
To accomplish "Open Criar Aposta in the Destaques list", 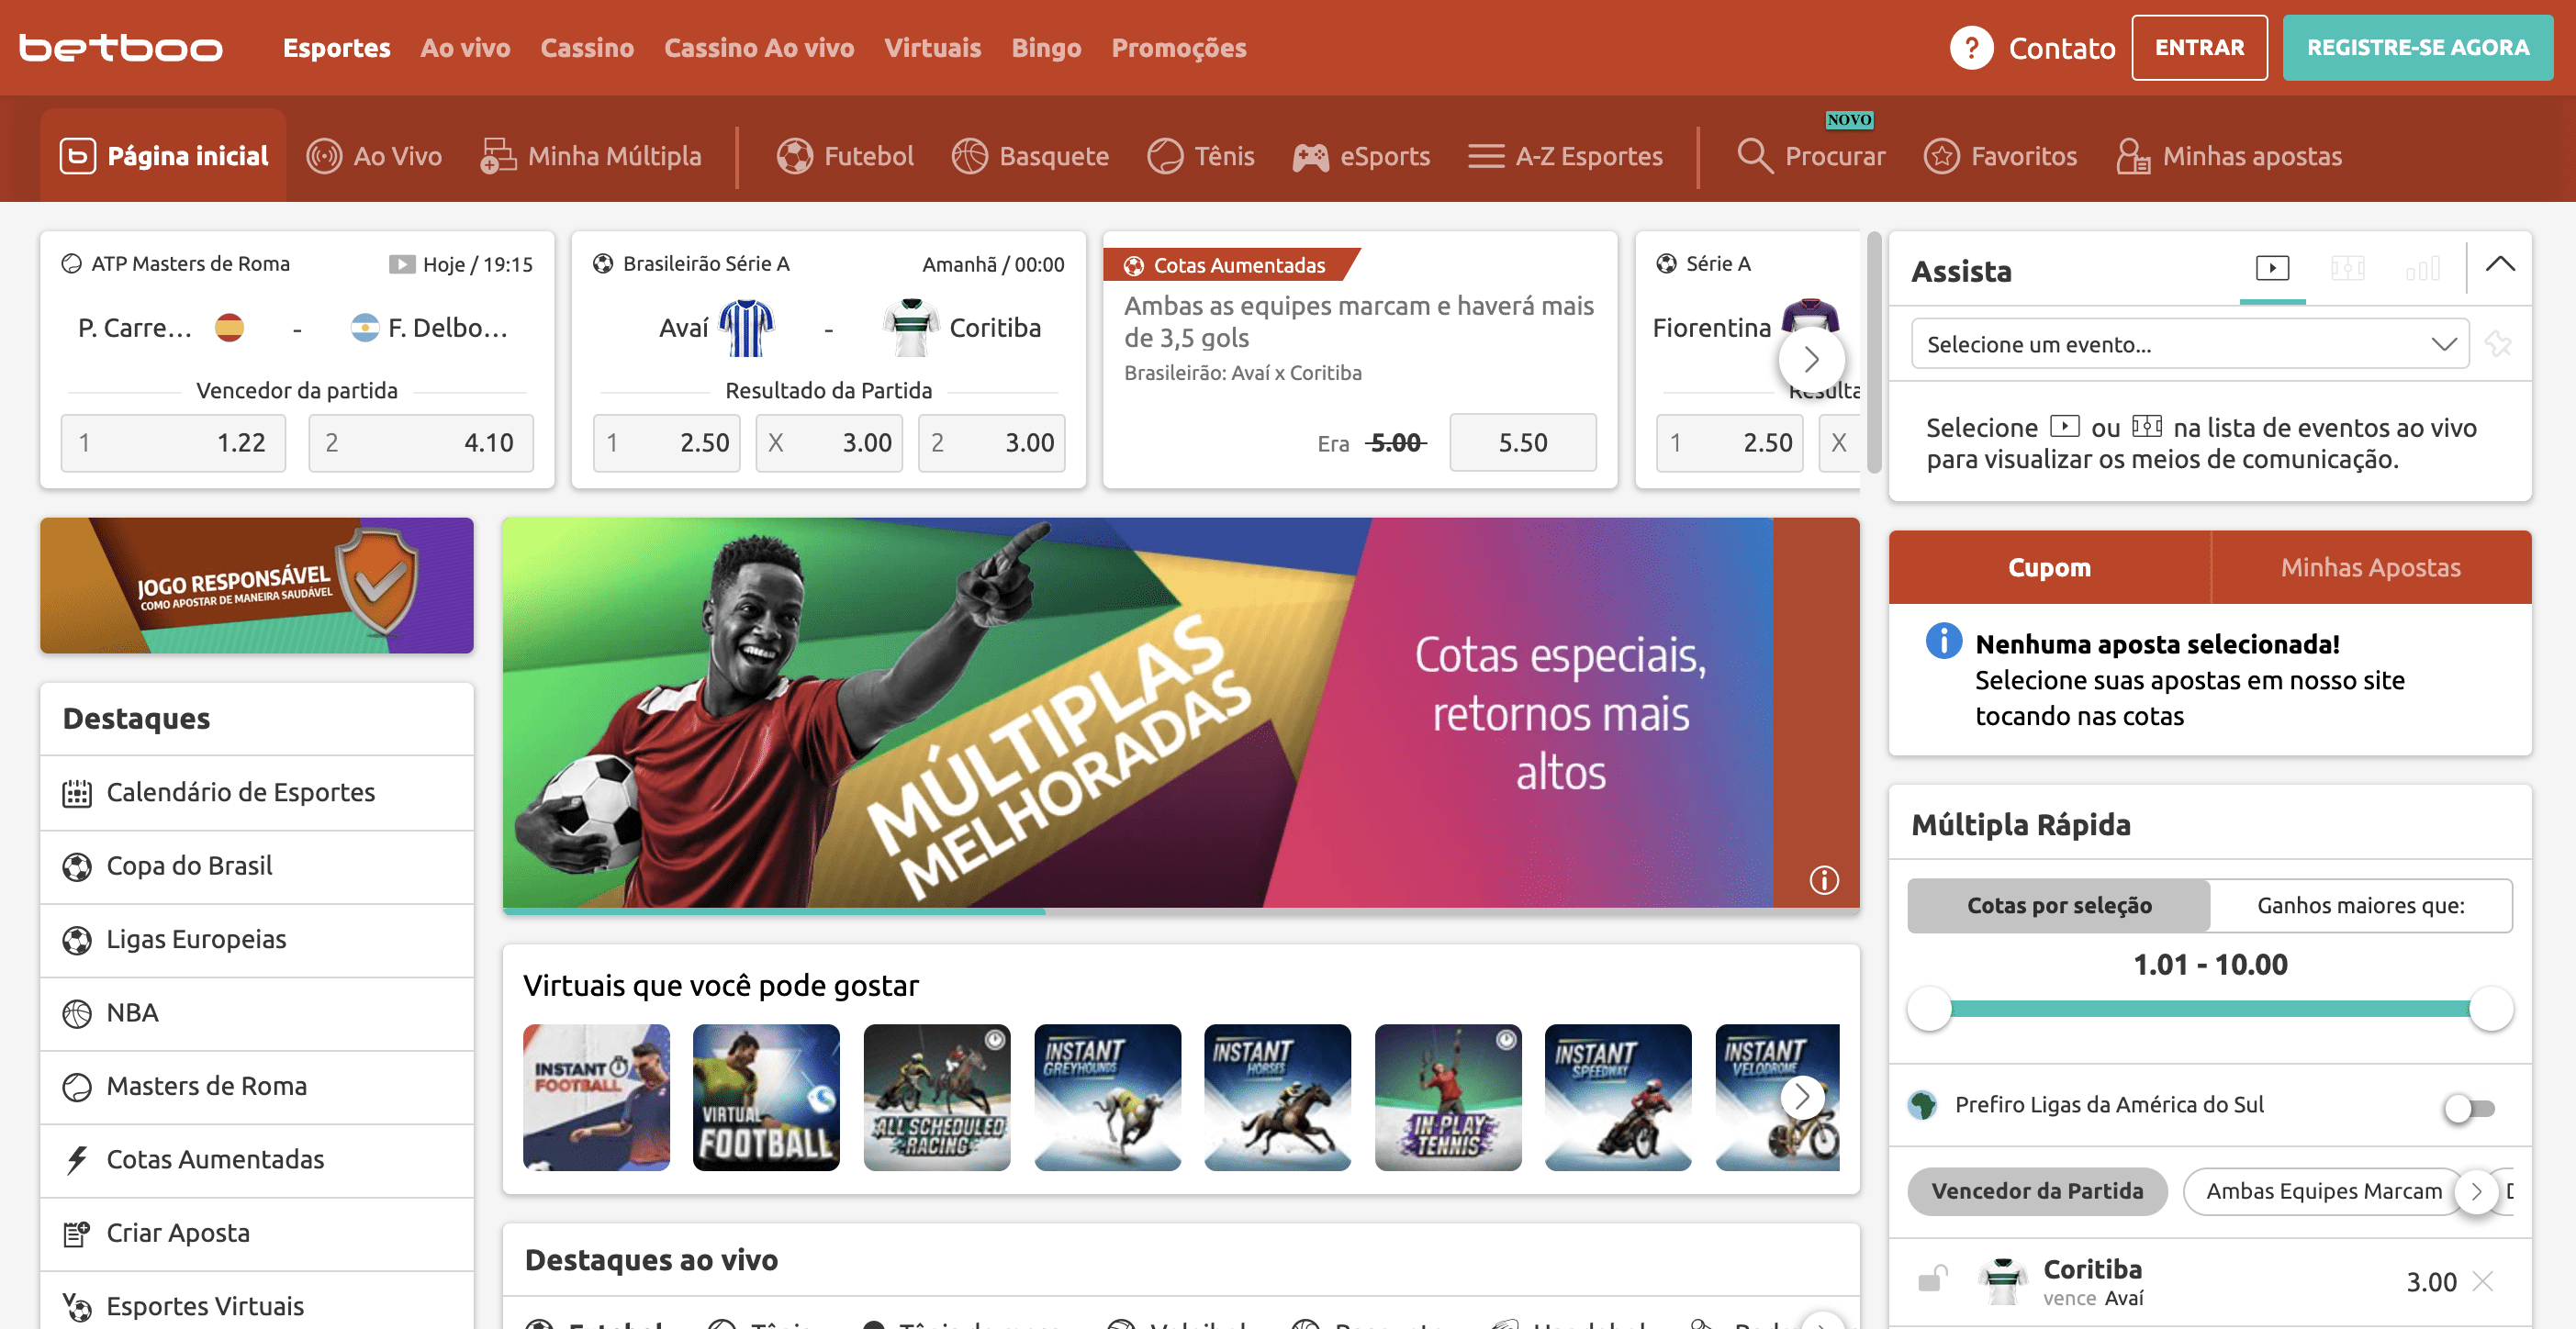I will pos(257,1232).
